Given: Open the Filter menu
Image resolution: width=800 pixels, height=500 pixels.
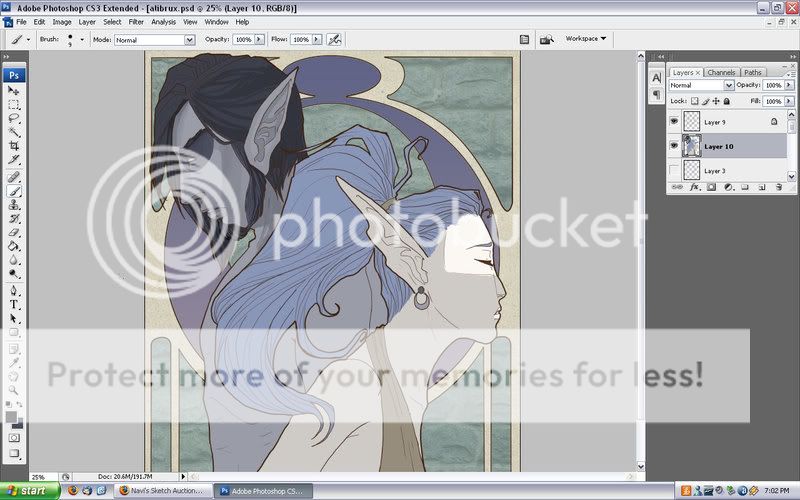Looking at the screenshot, I should (x=136, y=21).
